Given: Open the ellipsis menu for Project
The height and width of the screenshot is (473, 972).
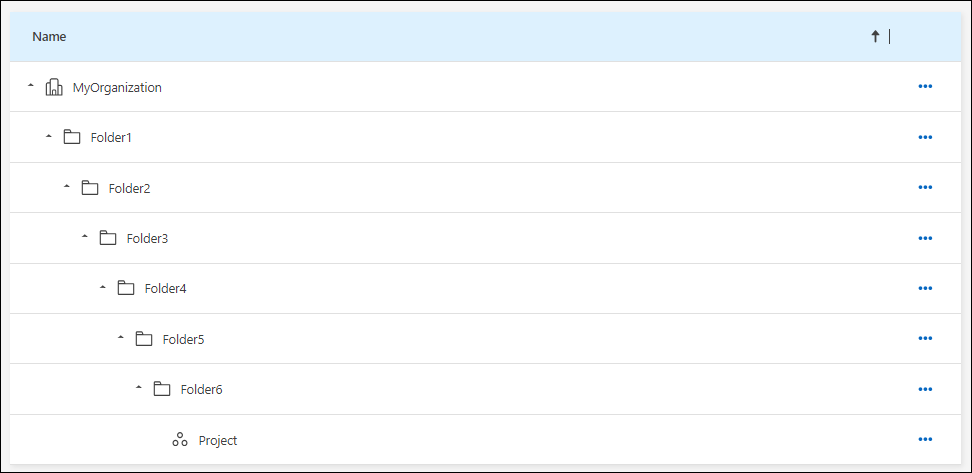Looking at the screenshot, I should pyautogui.click(x=925, y=440).
